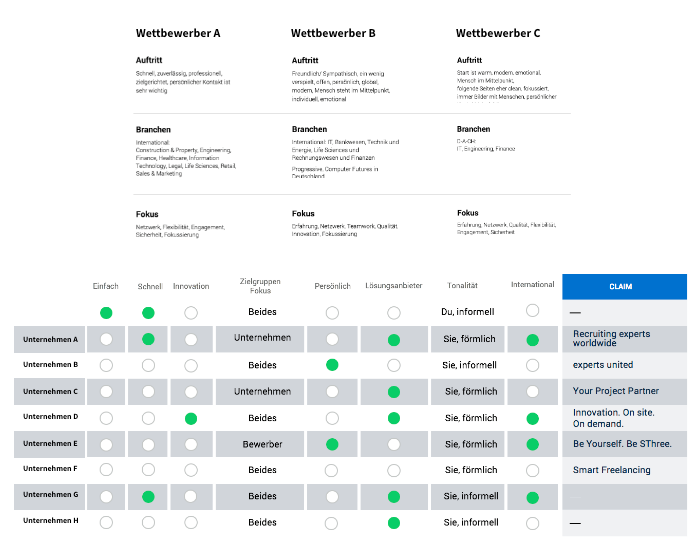The width and height of the screenshot is (700, 543).
Task: Click Unternehmen G's 'Sie, informell' cell
Action: tap(471, 496)
